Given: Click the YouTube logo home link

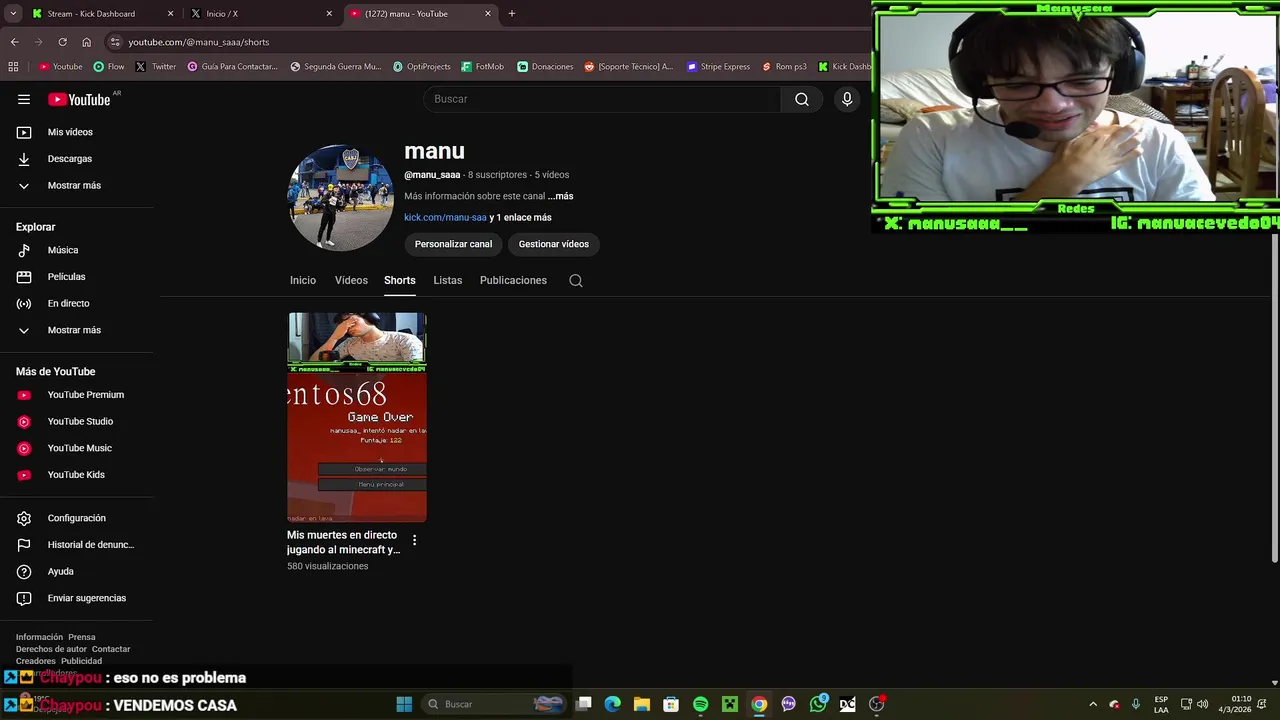Looking at the screenshot, I should pyautogui.click(x=79, y=99).
